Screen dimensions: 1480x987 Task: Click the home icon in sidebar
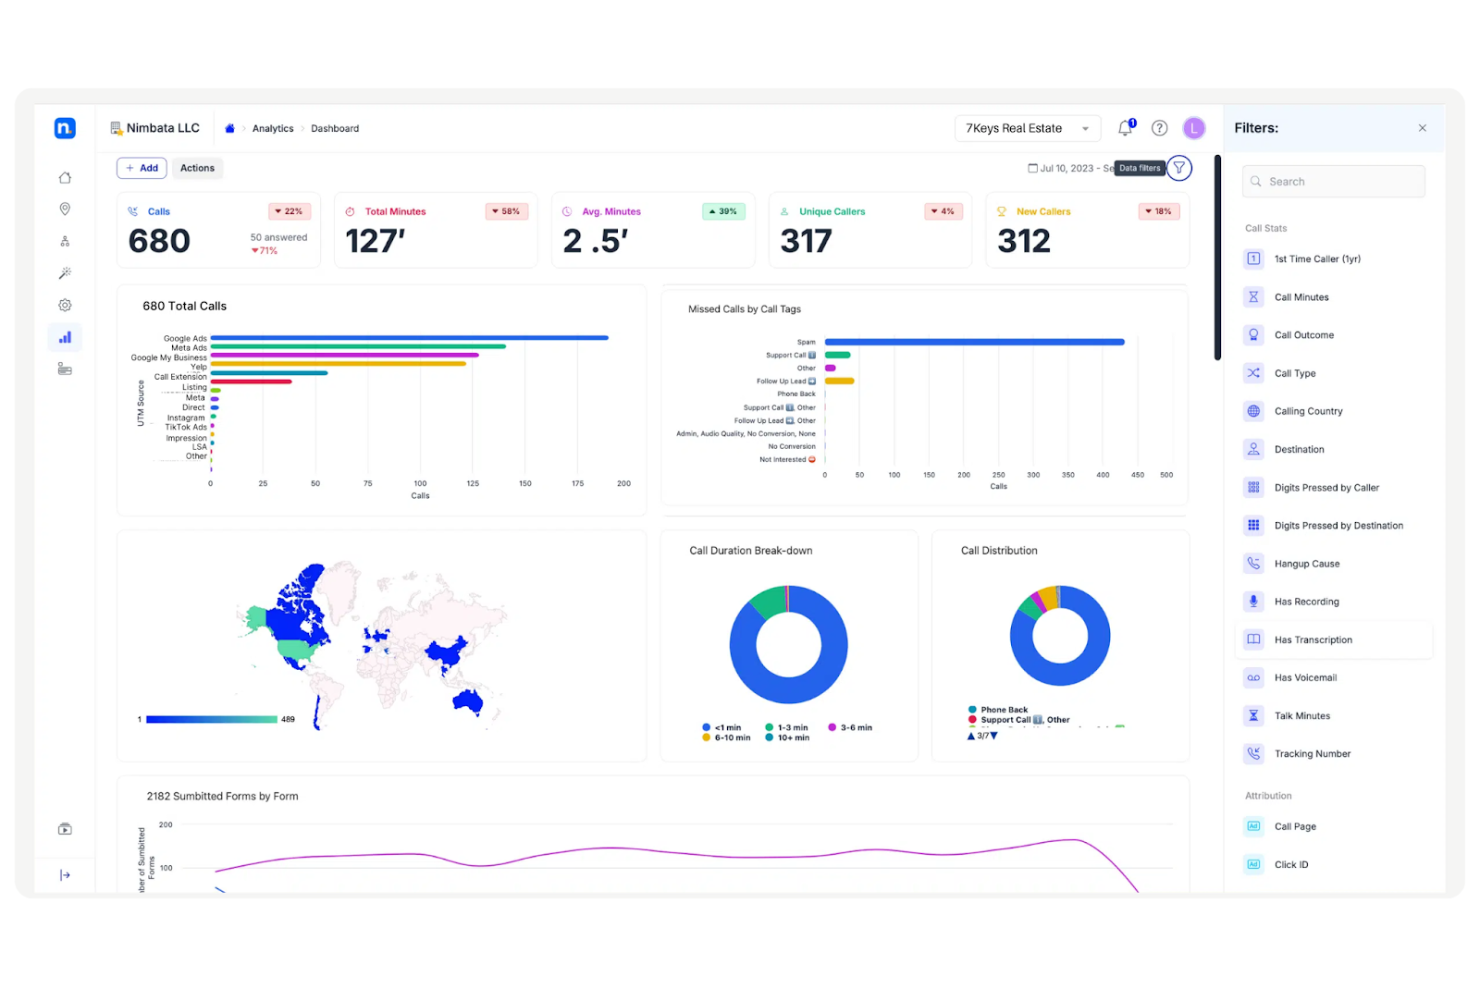[65, 178]
